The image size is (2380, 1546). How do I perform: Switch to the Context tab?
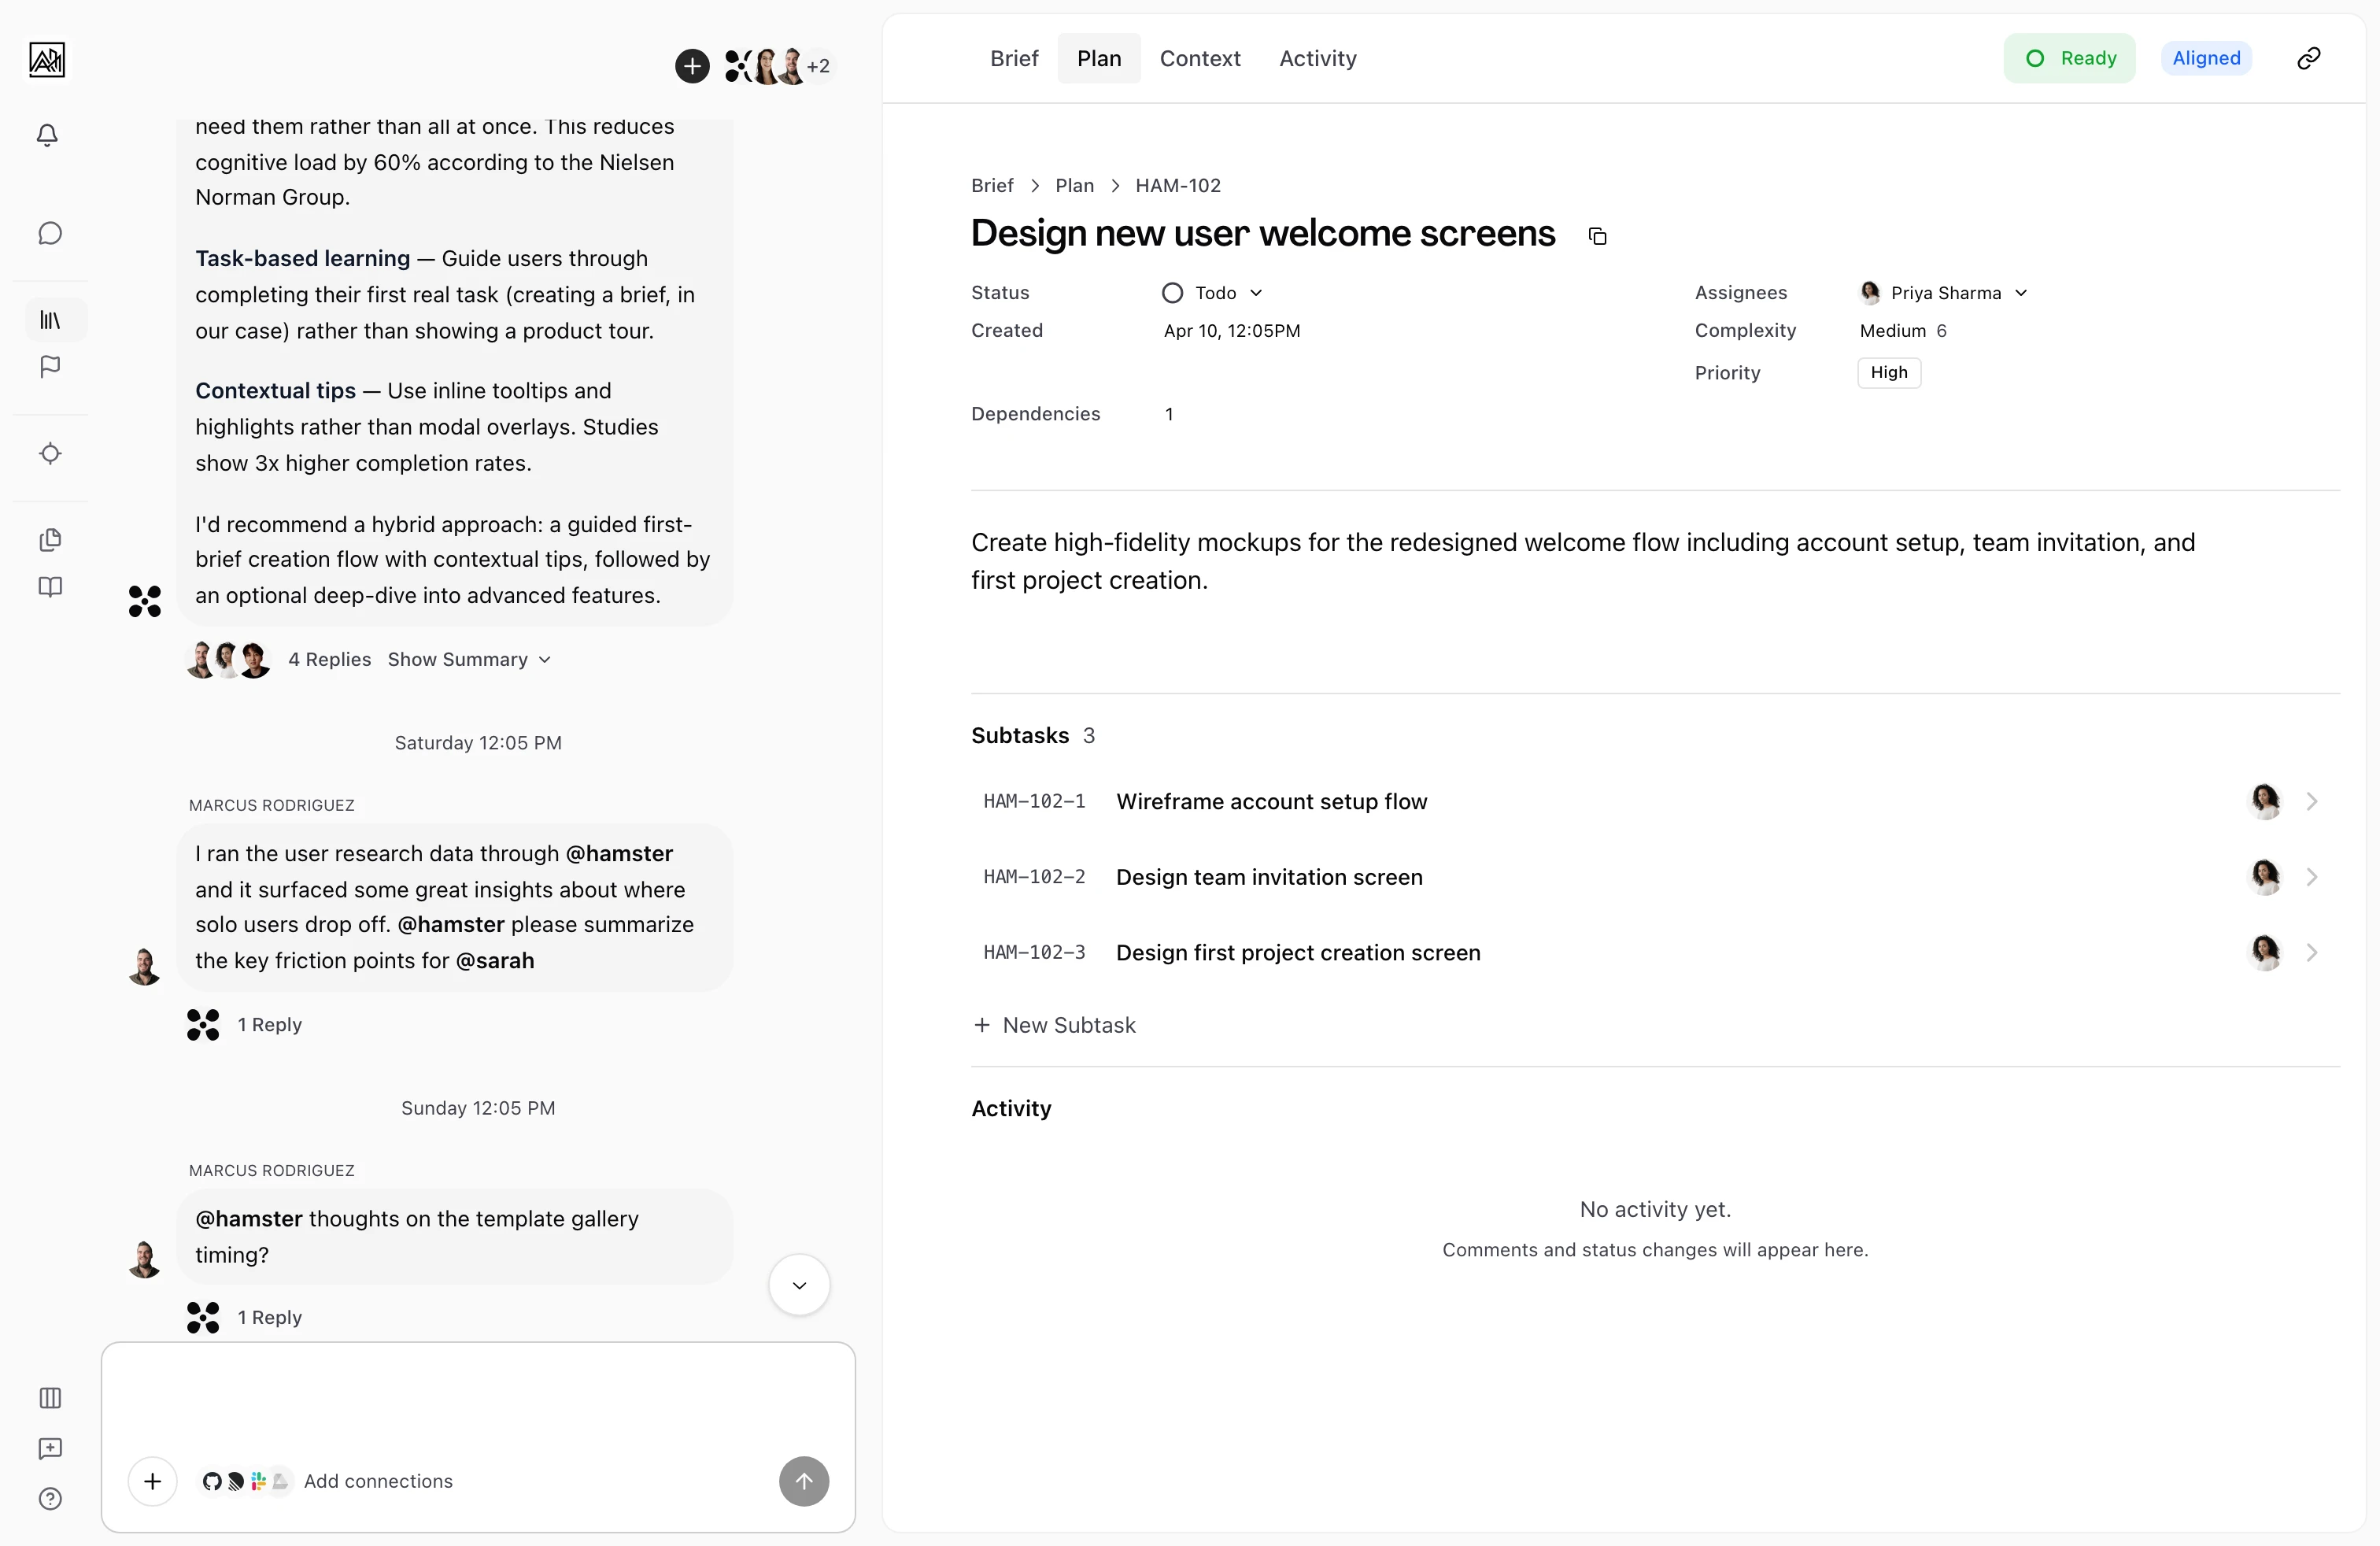(x=1199, y=58)
